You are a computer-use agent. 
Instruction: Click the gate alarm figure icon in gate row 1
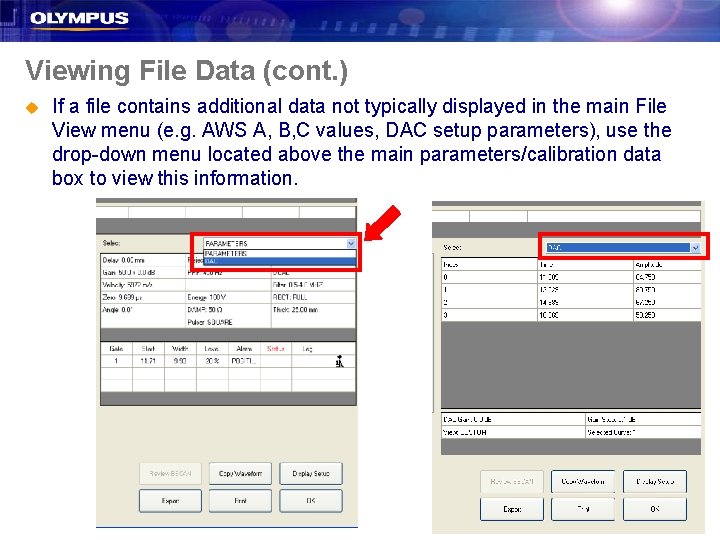click(339, 361)
